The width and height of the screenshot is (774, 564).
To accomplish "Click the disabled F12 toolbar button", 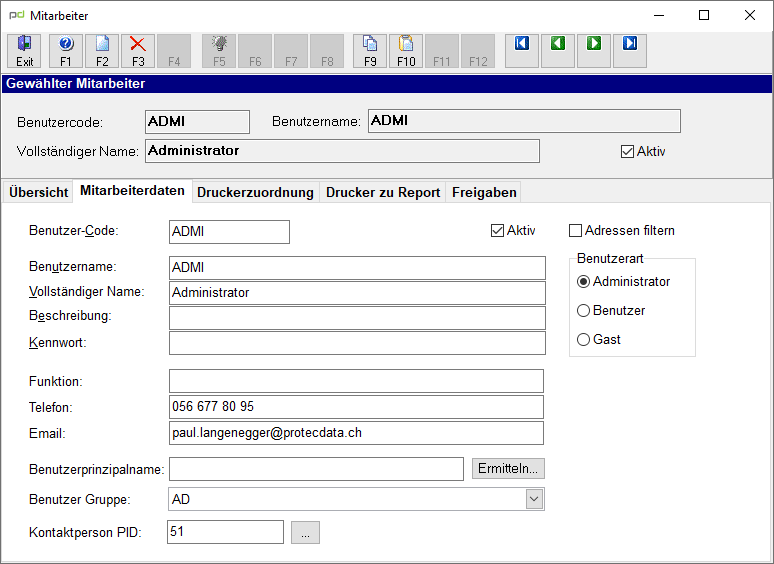I will 478,51.
